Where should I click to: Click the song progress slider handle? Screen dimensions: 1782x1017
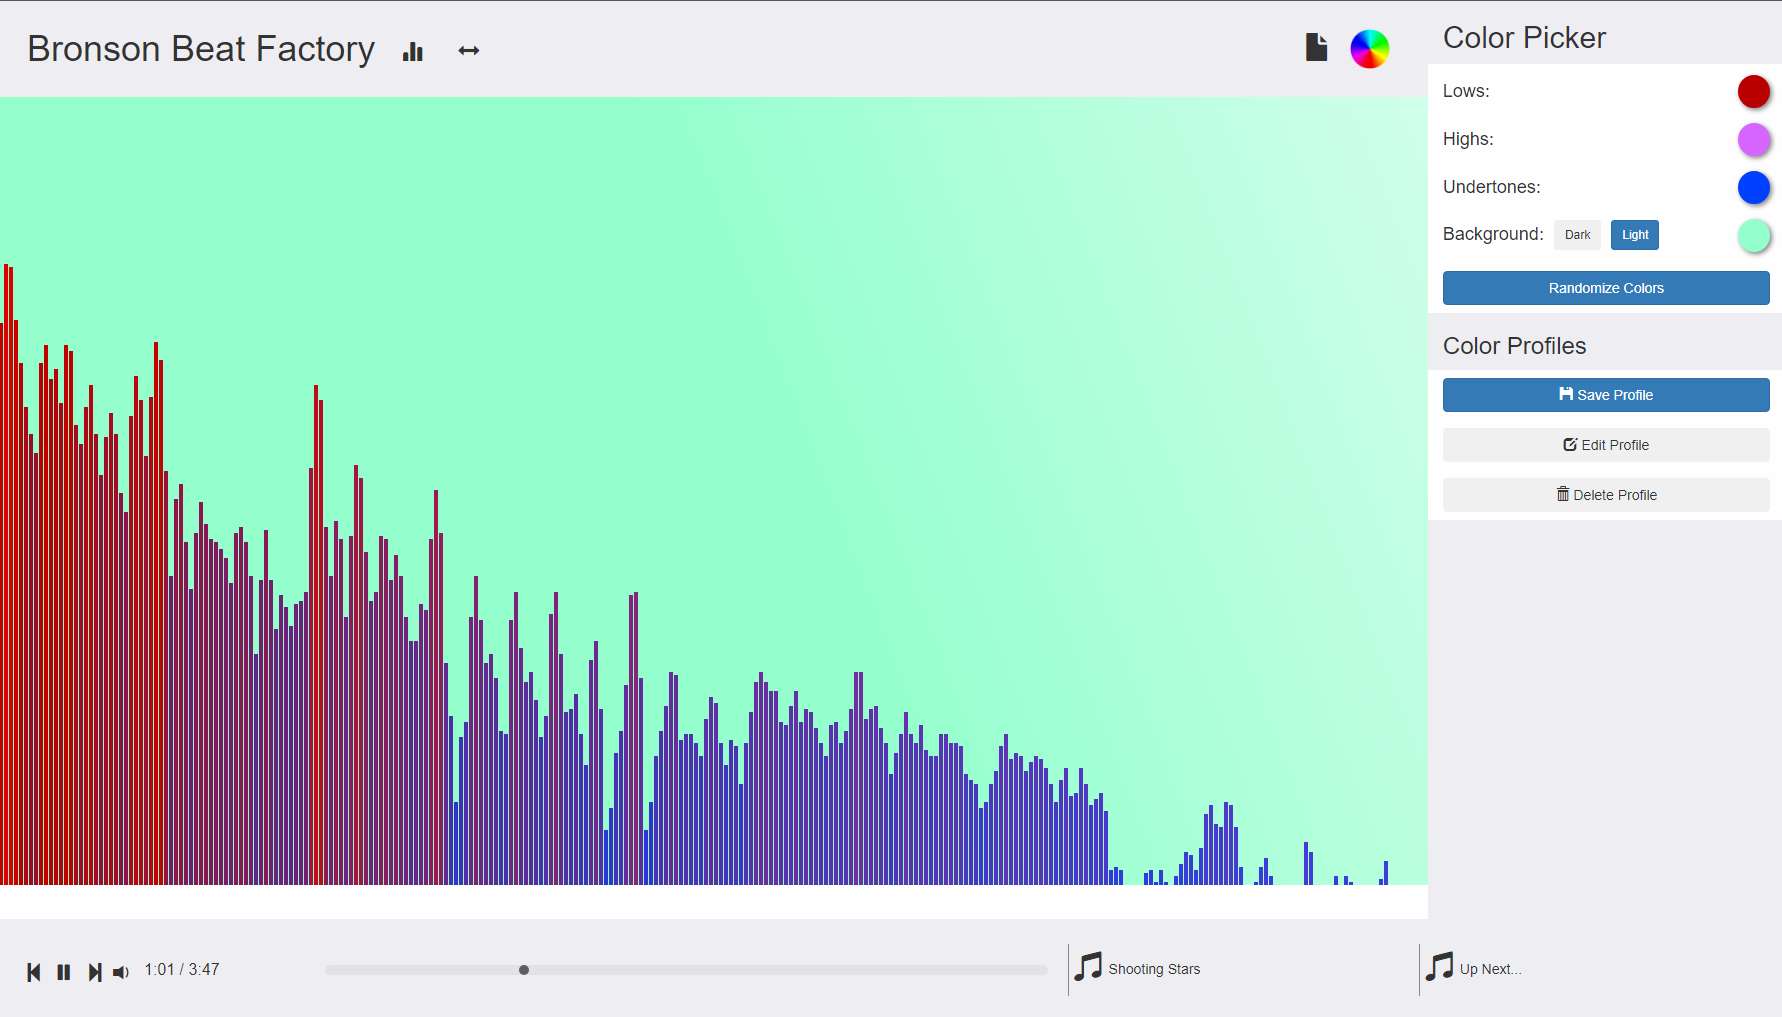[524, 970]
